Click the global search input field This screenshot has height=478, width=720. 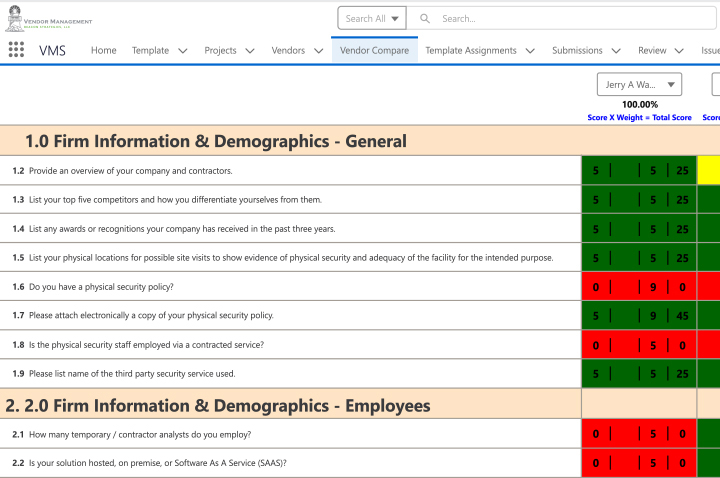pyautogui.click(x=560, y=18)
